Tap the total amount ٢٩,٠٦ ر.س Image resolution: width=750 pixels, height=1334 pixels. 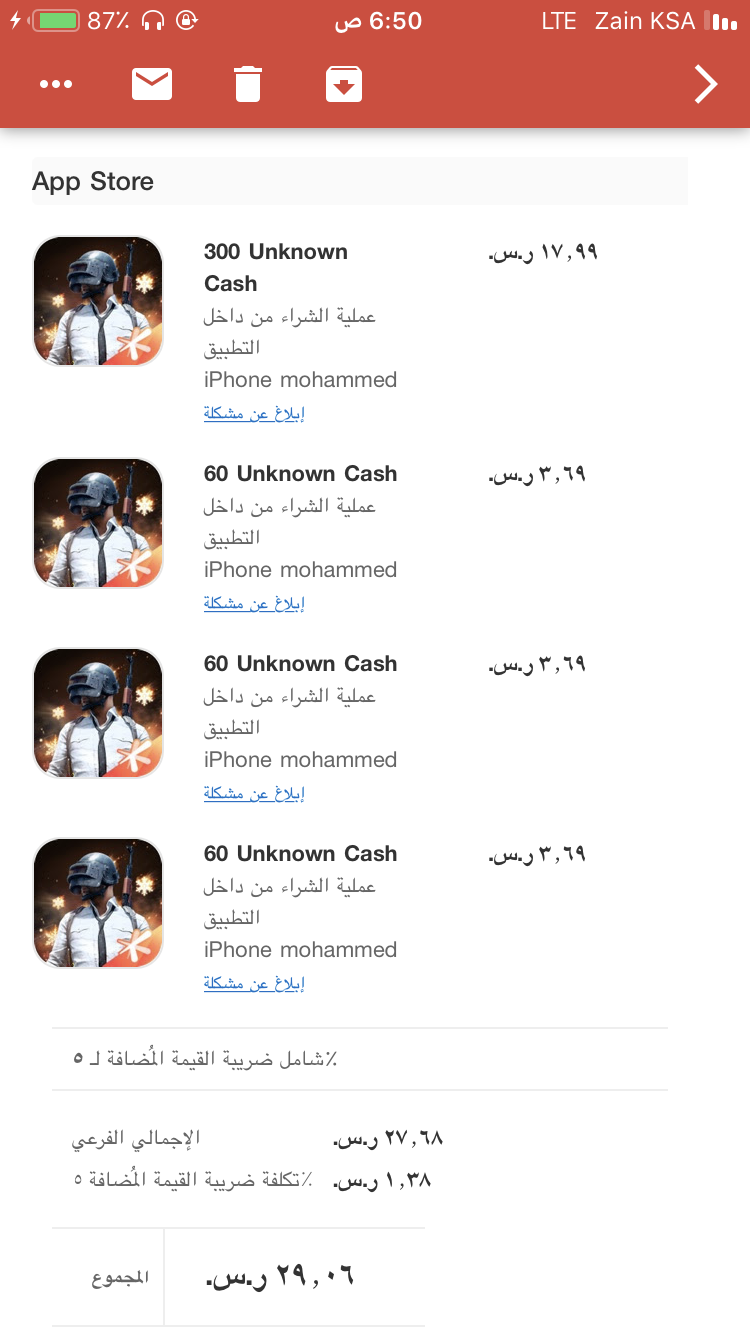click(281, 1277)
